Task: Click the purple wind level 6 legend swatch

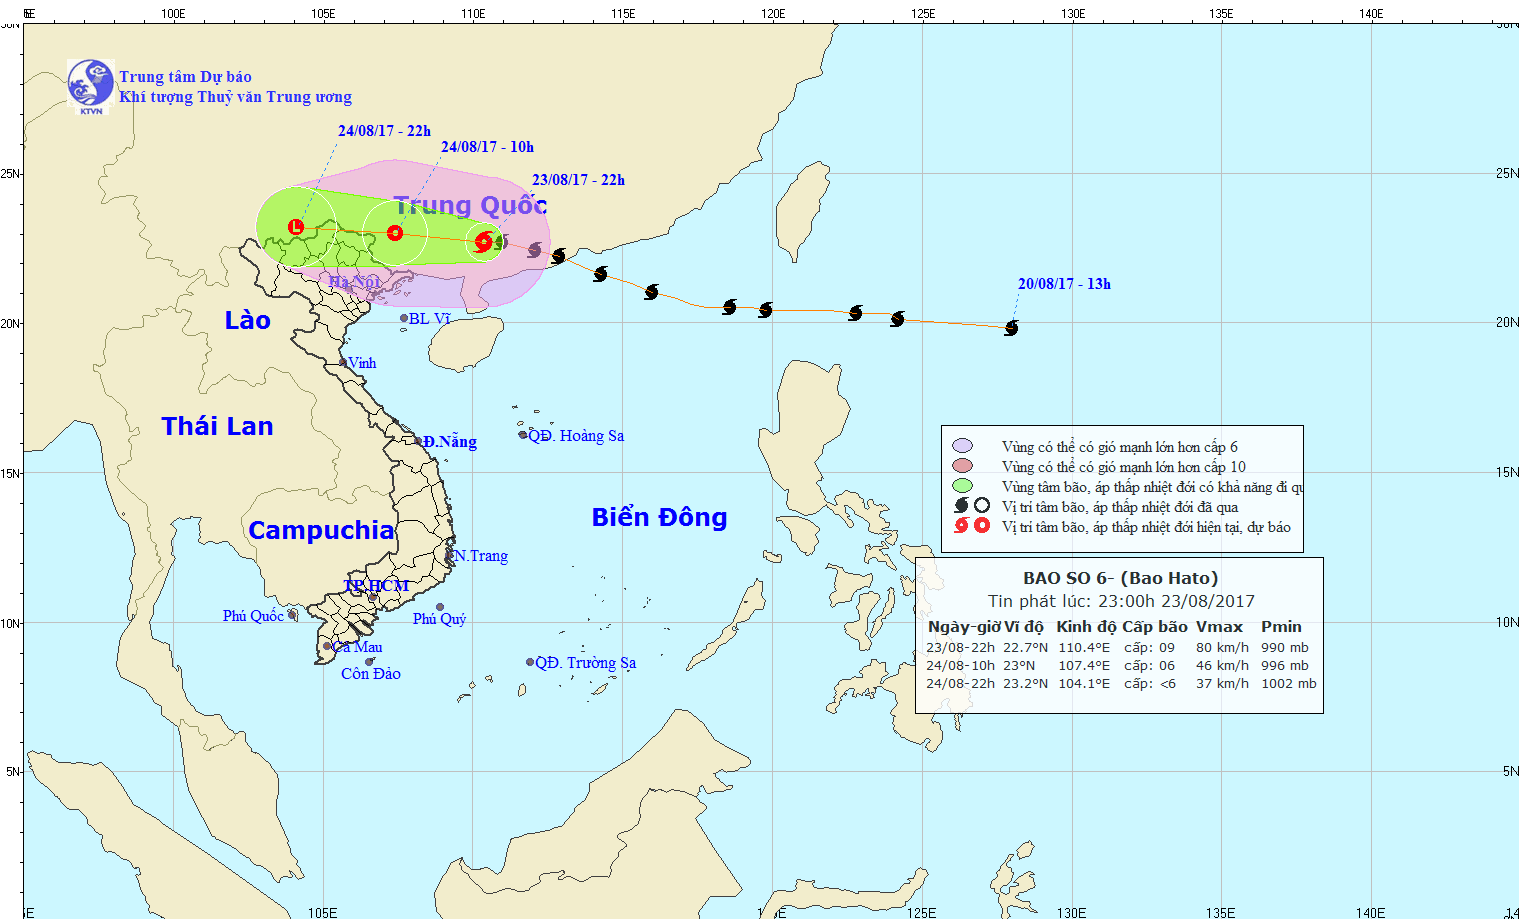Action: pyautogui.click(x=962, y=446)
